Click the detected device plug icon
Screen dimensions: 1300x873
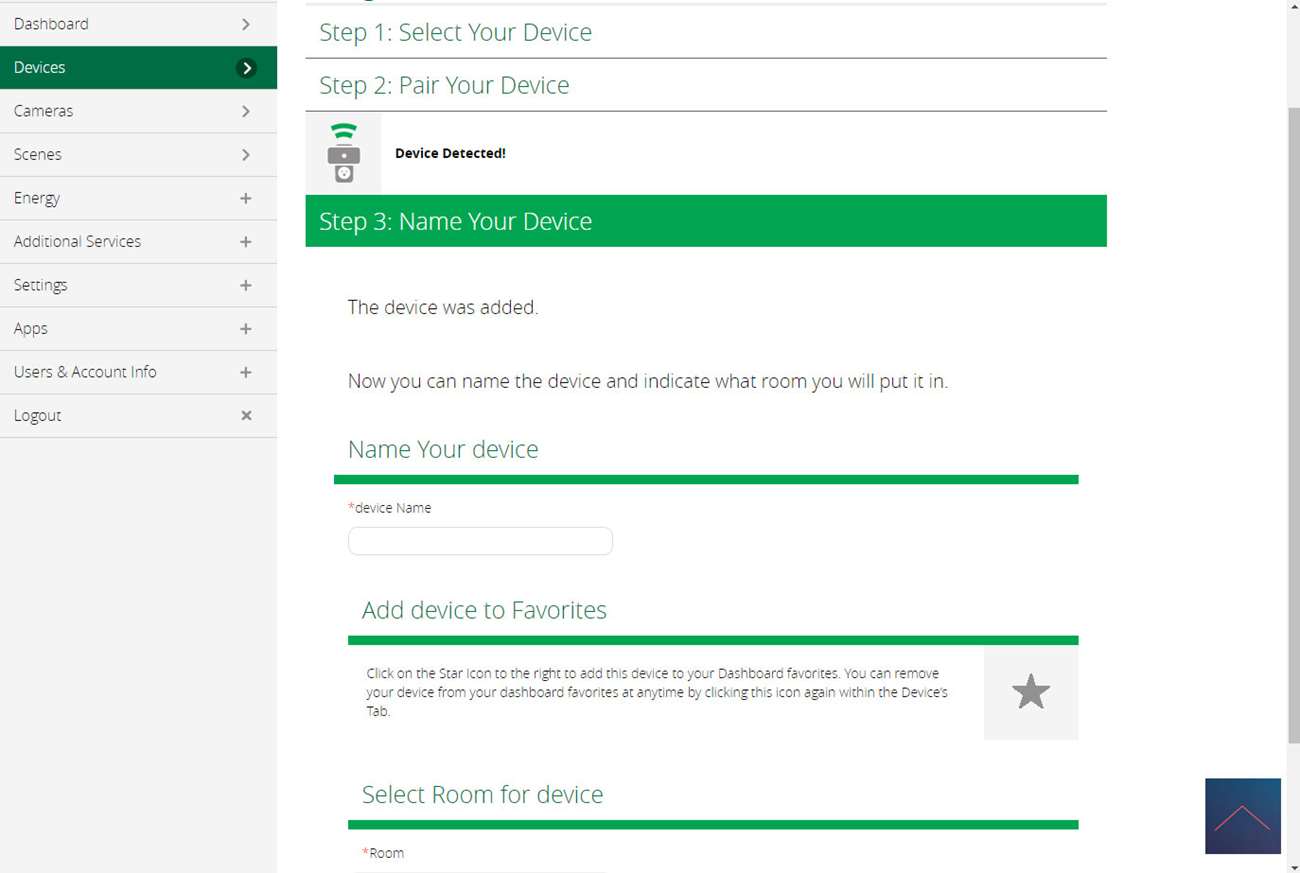pos(343,153)
